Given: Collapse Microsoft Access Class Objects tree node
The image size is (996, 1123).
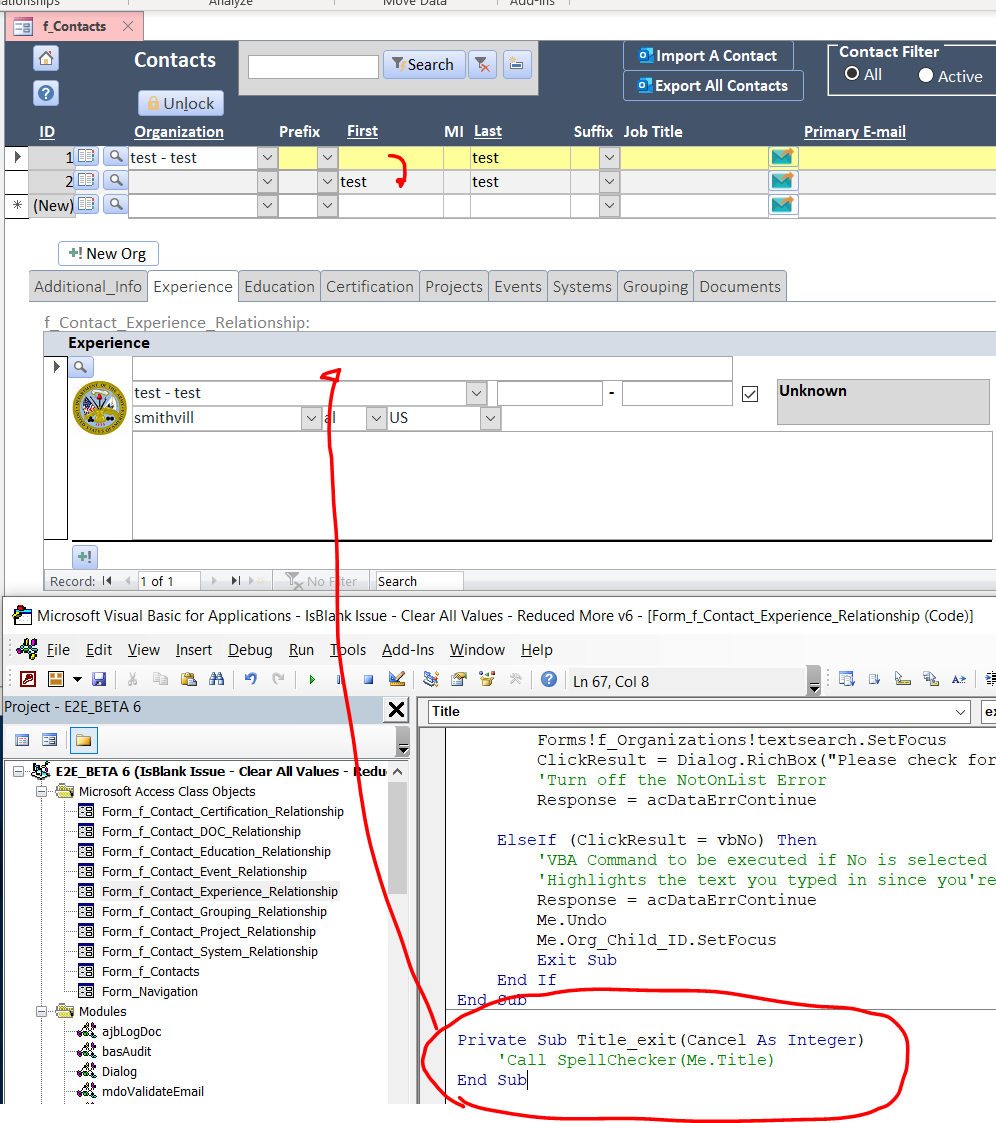Looking at the screenshot, I should [42, 791].
